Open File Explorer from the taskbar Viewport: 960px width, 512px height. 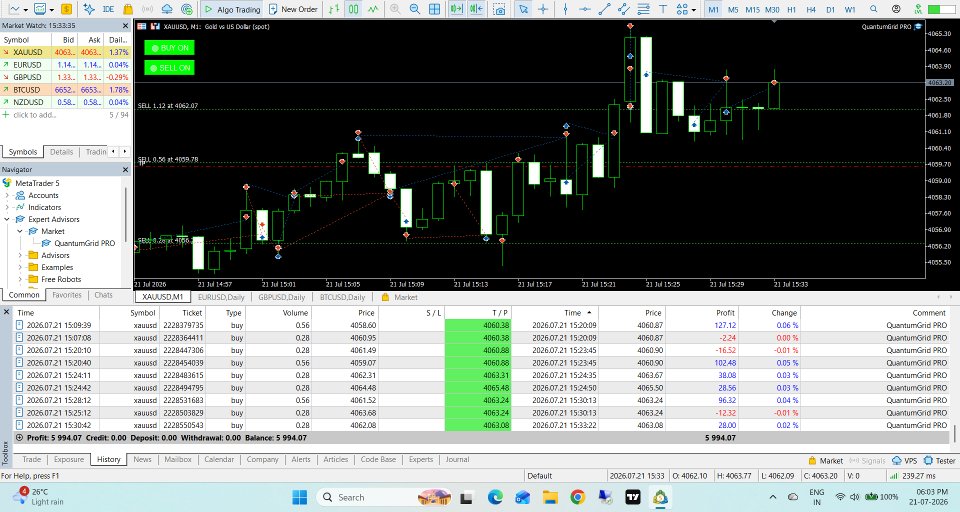click(x=550, y=497)
